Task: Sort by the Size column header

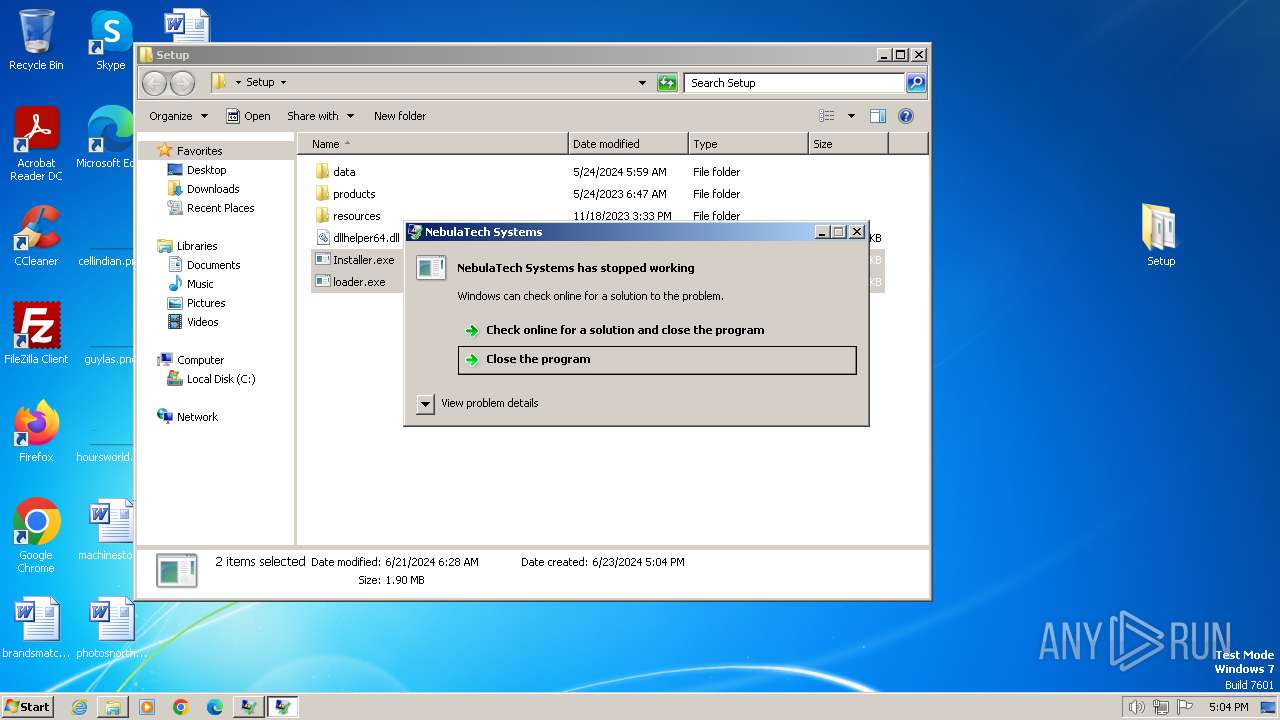Action: [x=848, y=144]
